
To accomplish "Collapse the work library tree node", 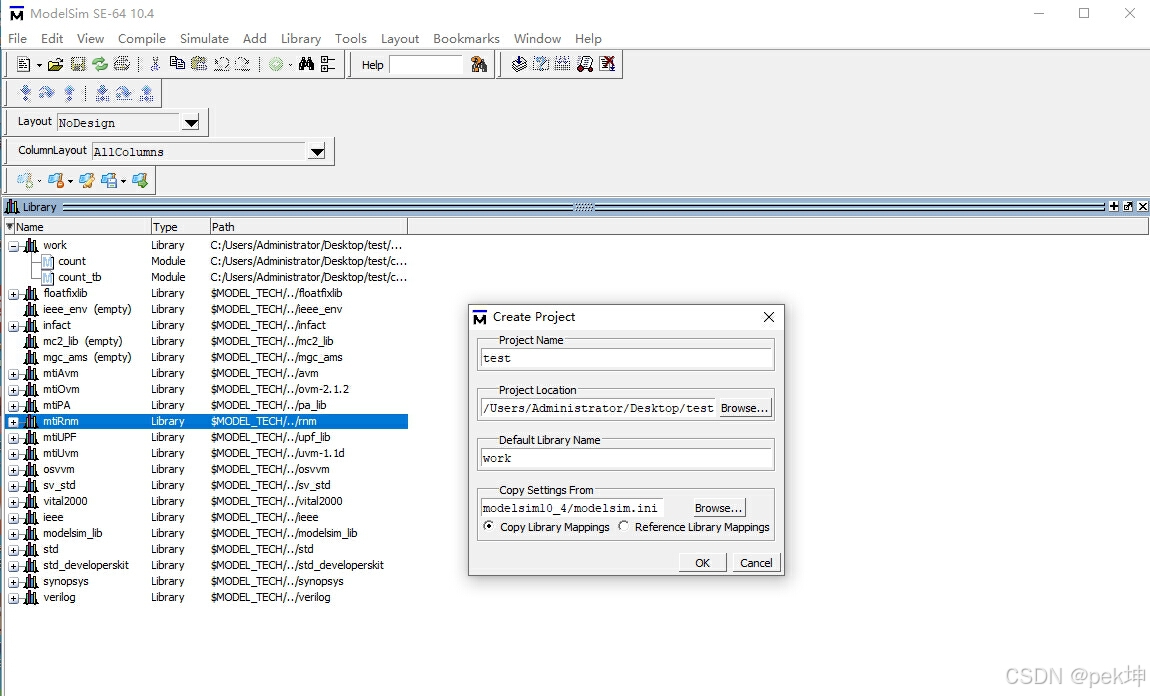I will (13, 246).
